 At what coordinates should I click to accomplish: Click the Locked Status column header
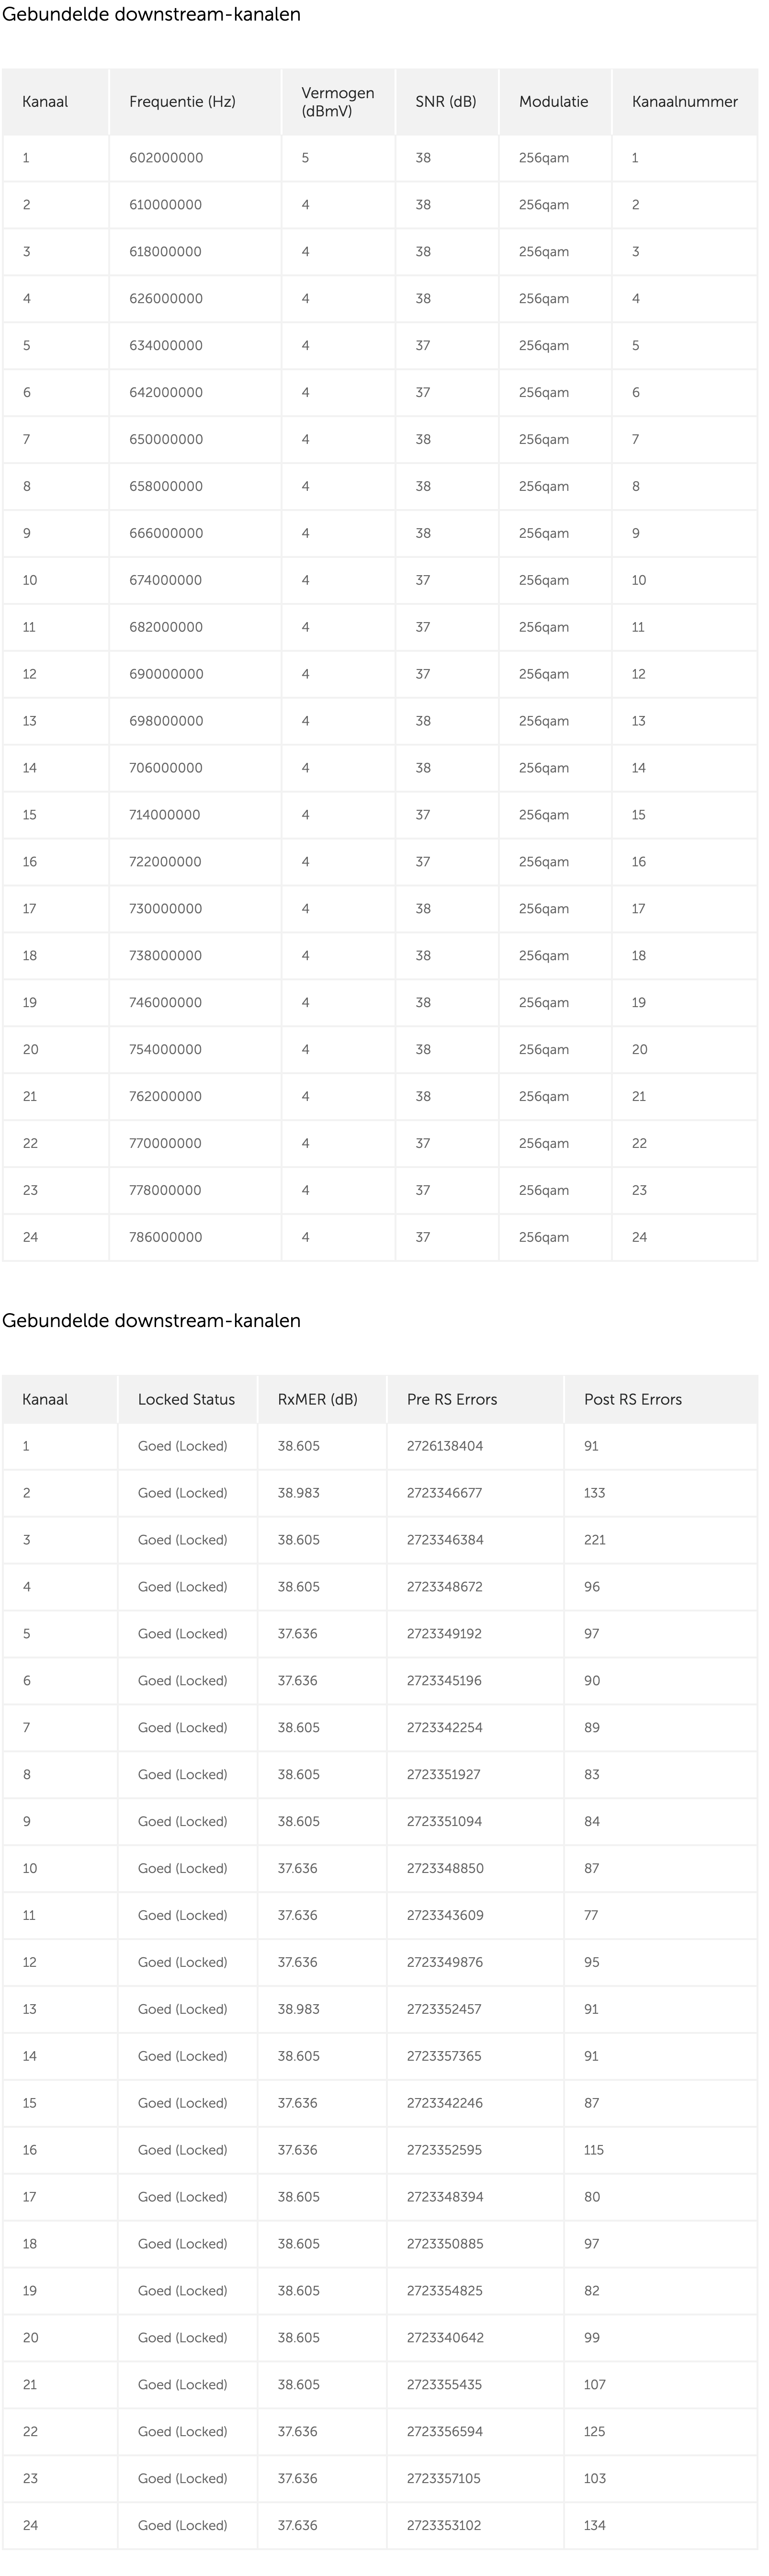tap(186, 1400)
